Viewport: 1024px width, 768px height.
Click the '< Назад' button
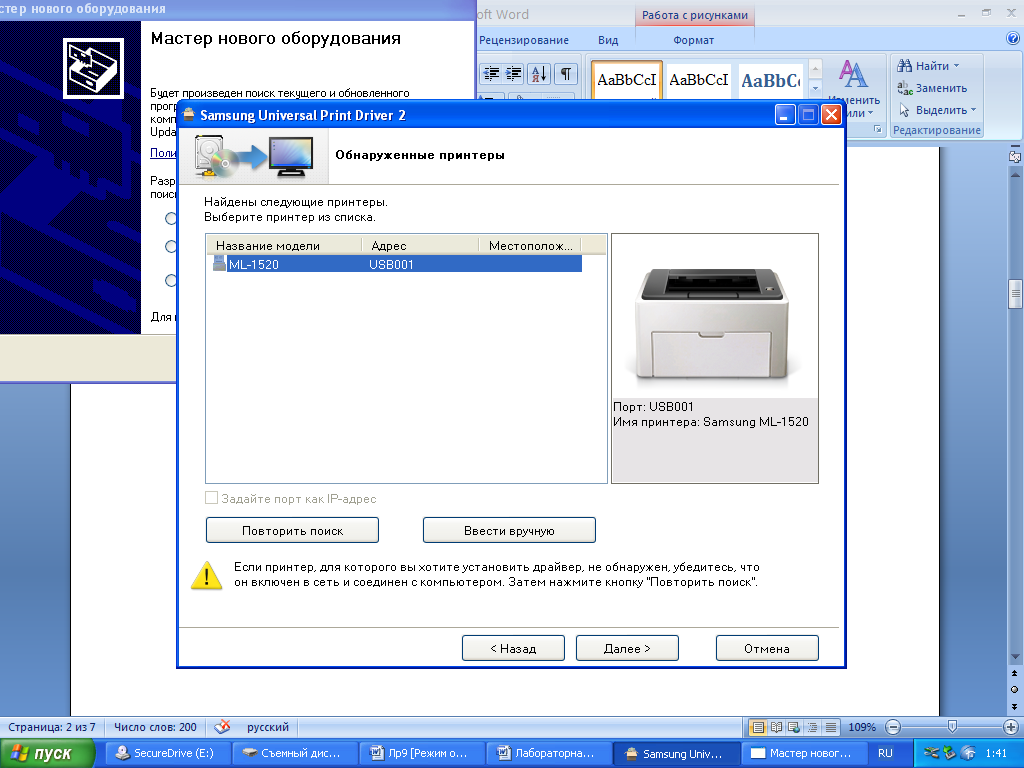[513, 648]
